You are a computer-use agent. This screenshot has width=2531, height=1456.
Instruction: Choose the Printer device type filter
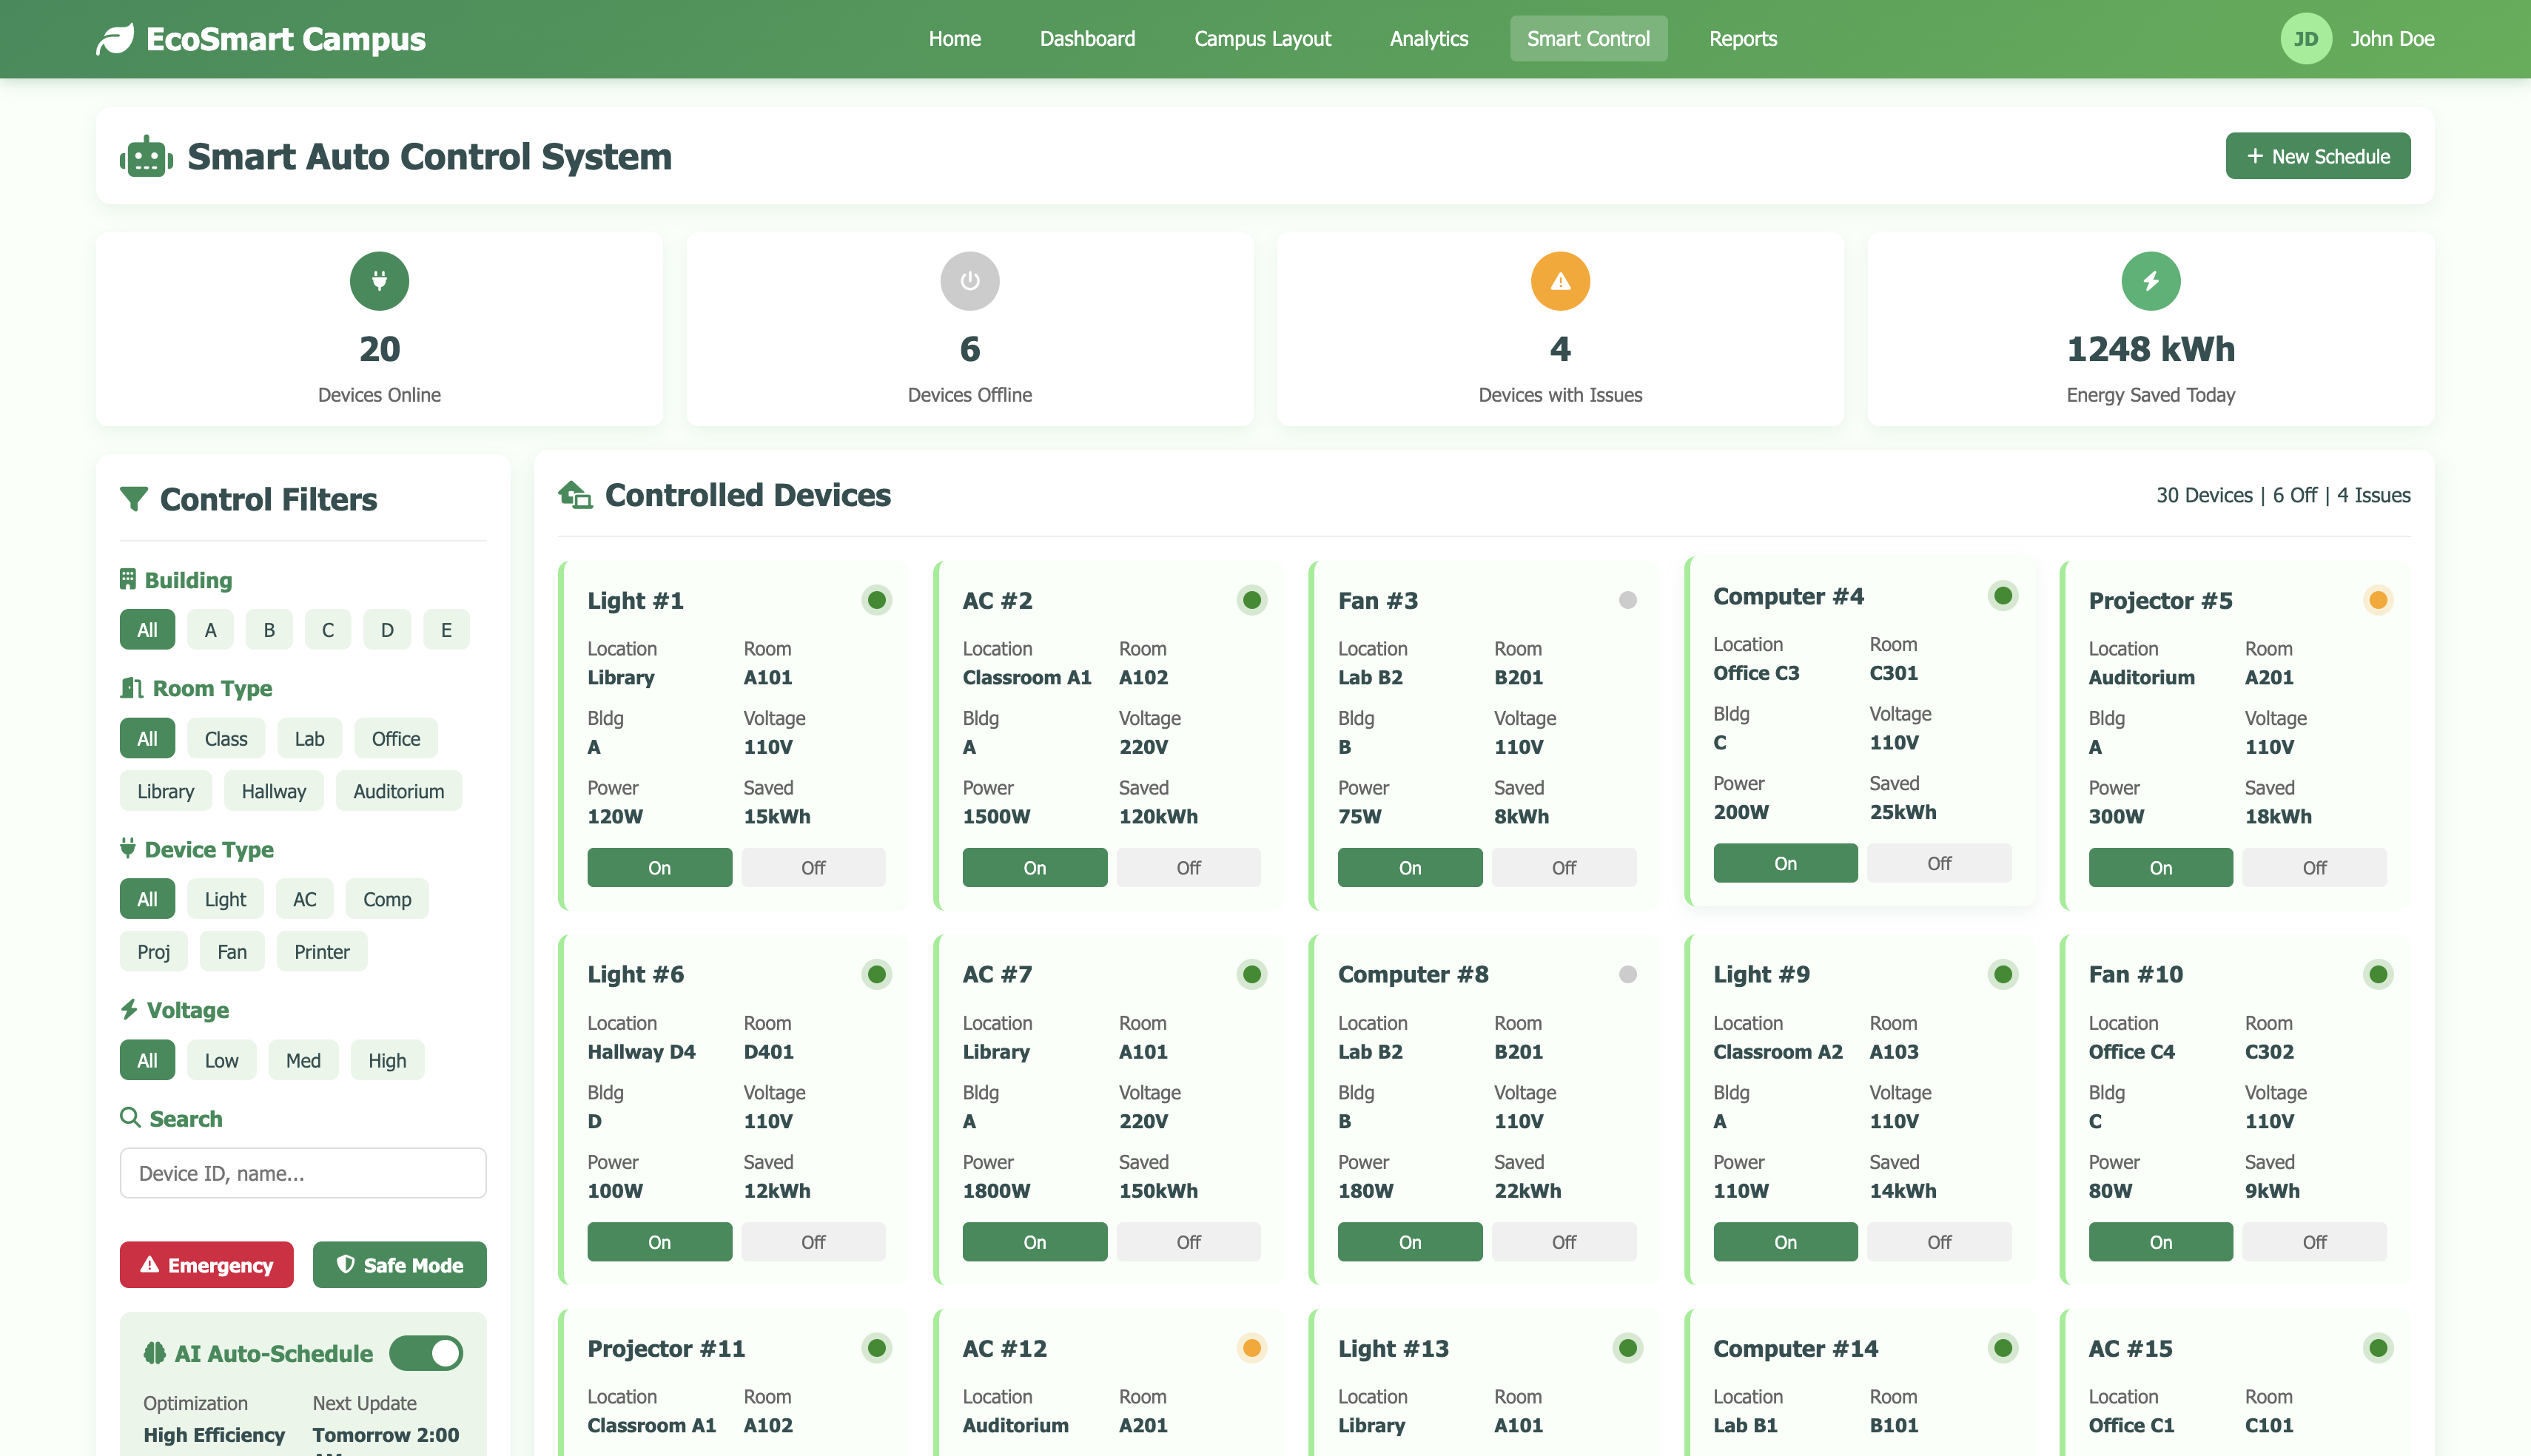pos(321,952)
